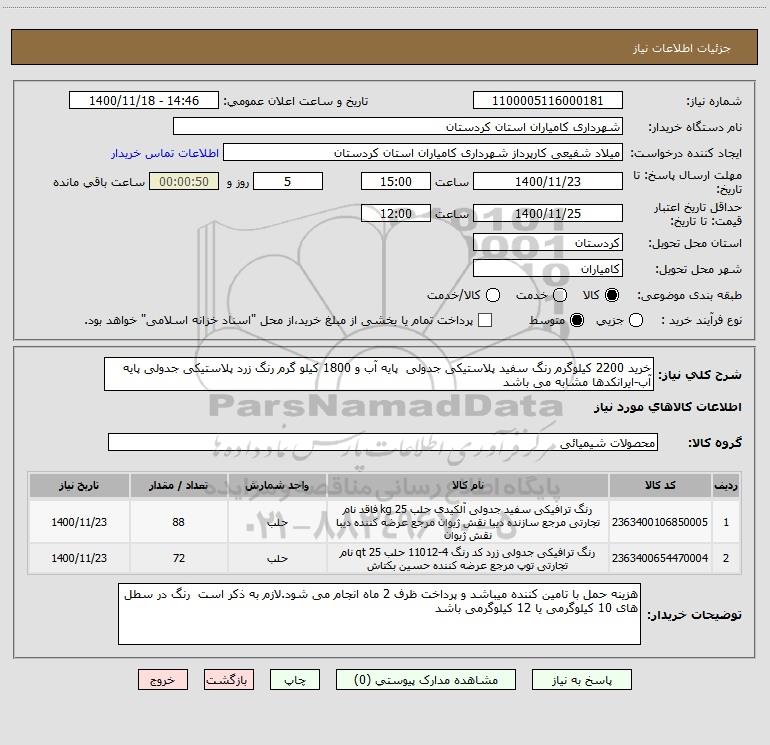Open مشاهده مدارک پیوستی (0) button
This screenshot has height=745, width=770.
coord(426,680)
